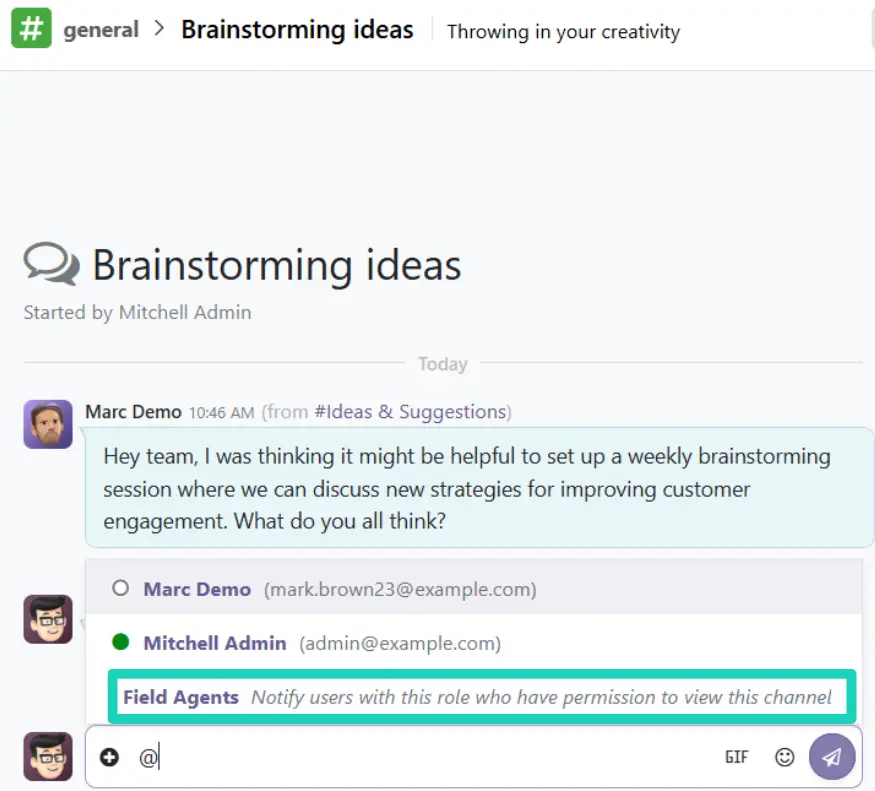Viewport: 875px width, 791px height.
Task: Click Marc Demo's author name on message
Action: coord(133,412)
